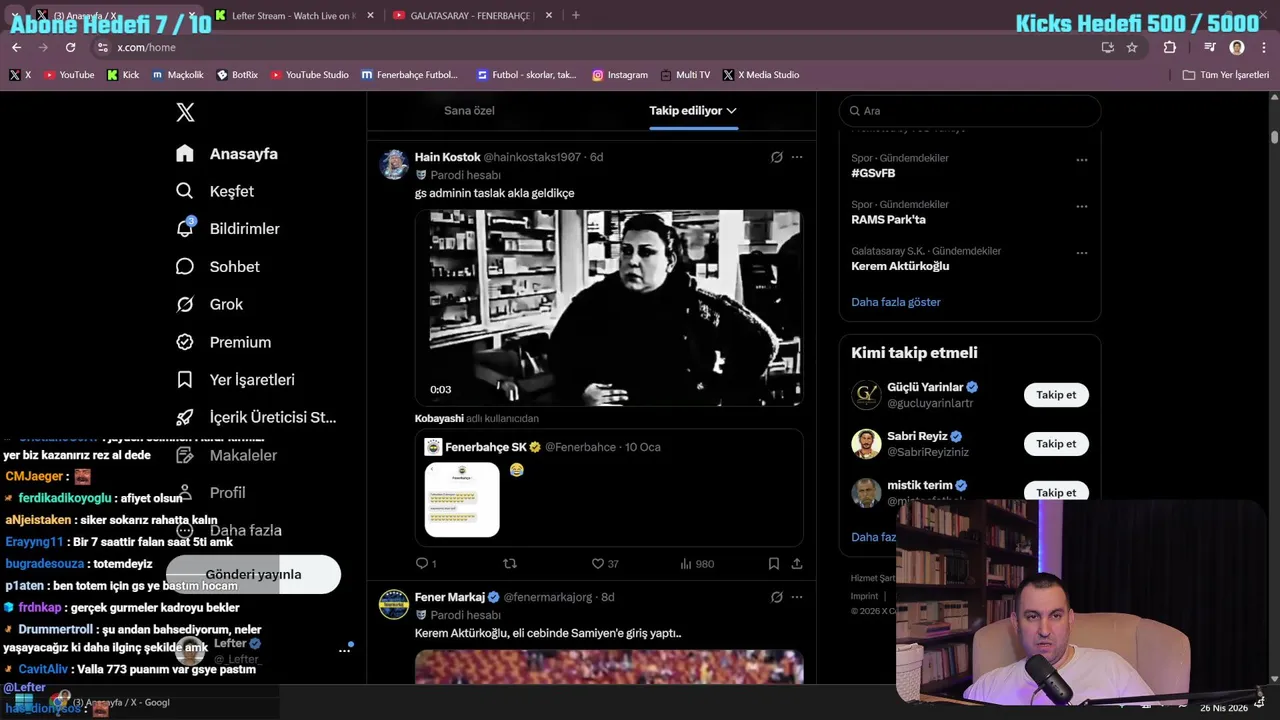Click Daha fazla göster under trends
1280x720 pixels.
pos(896,302)
